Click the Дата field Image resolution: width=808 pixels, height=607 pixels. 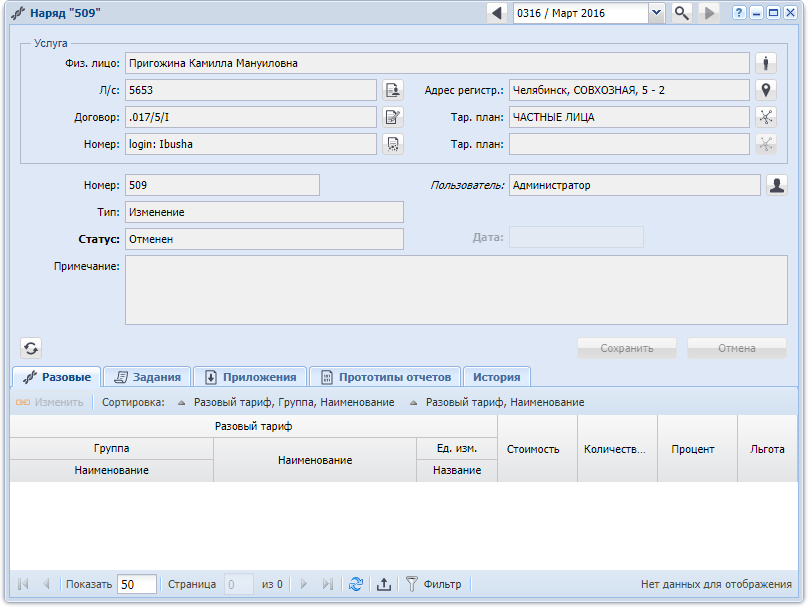(576, 237)
